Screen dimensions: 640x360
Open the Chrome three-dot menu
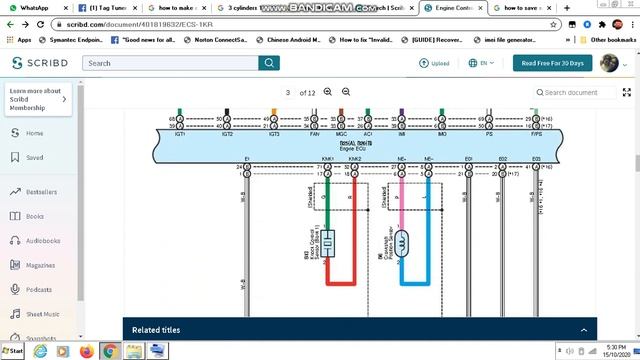click(632, 24)
